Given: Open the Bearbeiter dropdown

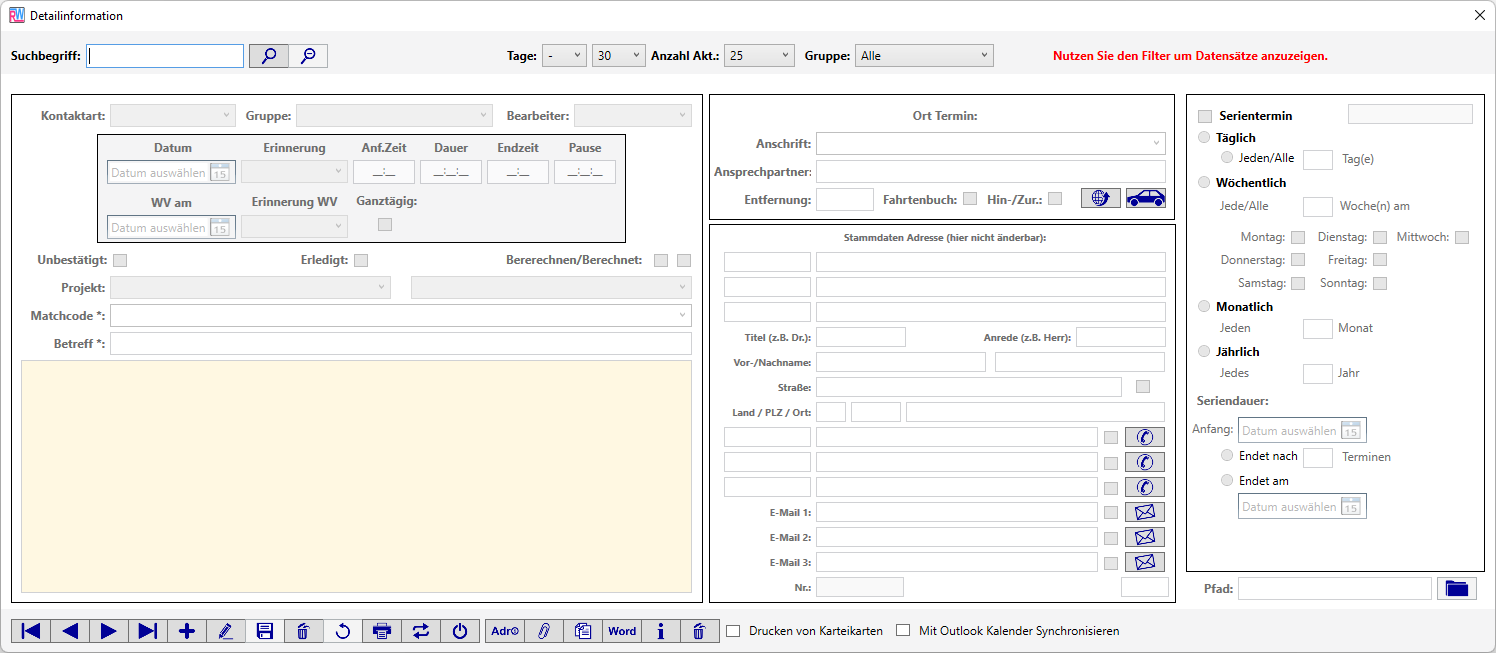Looking at the screenshot, I should (633, 116).
